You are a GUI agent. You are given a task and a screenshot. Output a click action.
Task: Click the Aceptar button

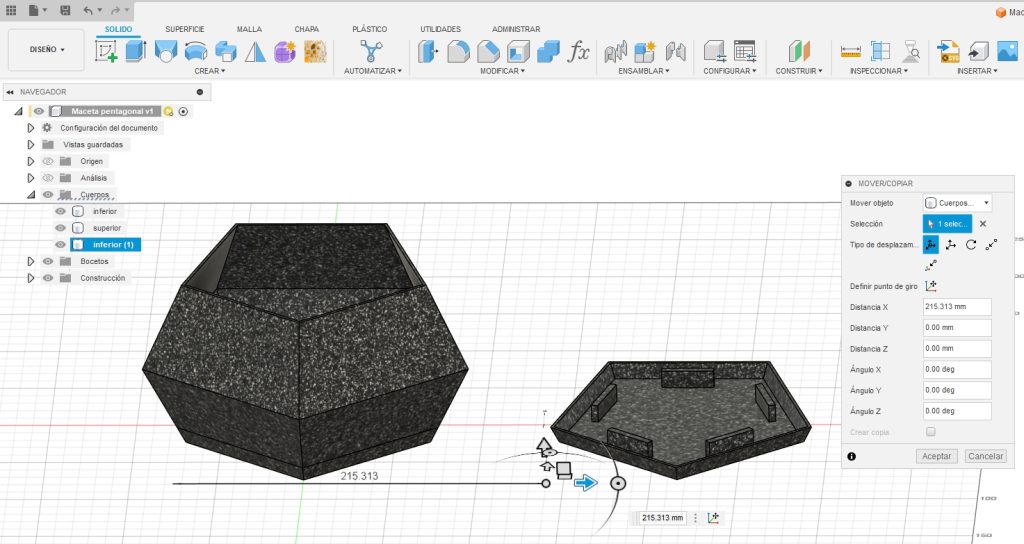(x=937, y=456)
